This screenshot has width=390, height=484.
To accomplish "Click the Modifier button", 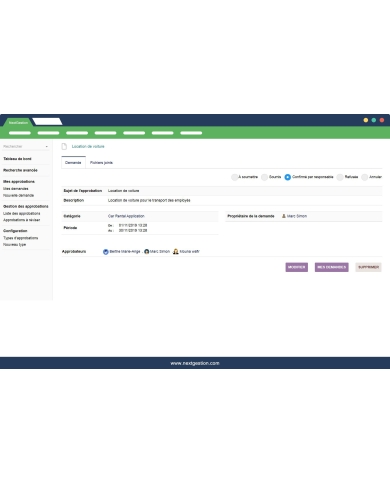I will click(x=297, y=267).
